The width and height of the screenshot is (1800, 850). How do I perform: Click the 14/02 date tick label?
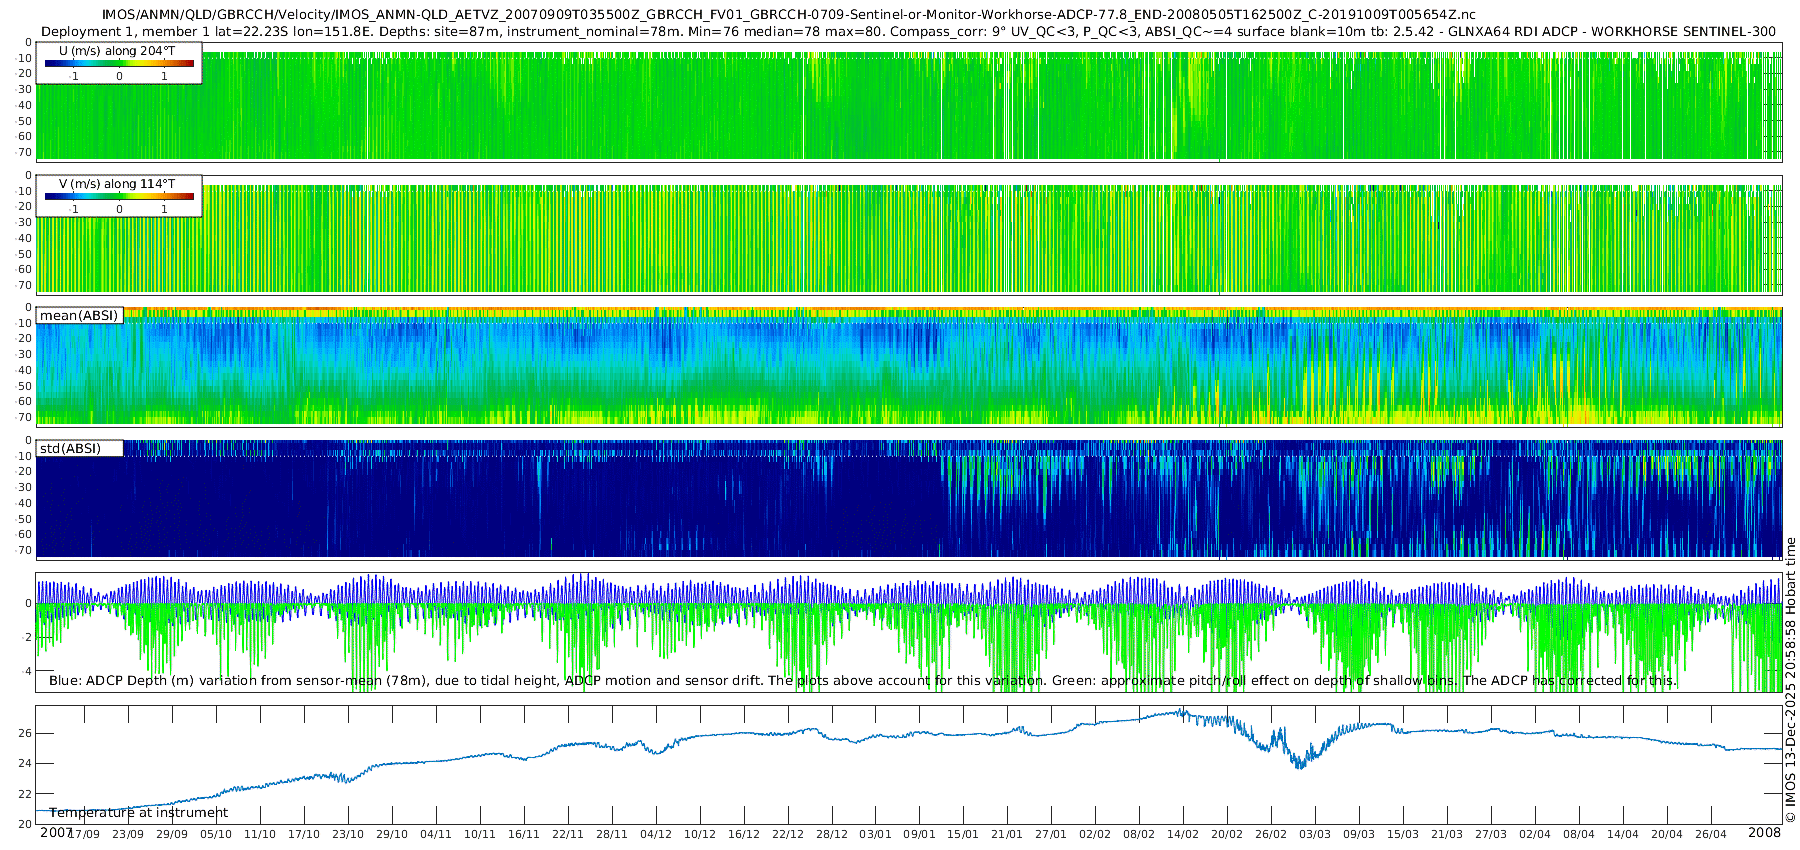[1183, 834]
